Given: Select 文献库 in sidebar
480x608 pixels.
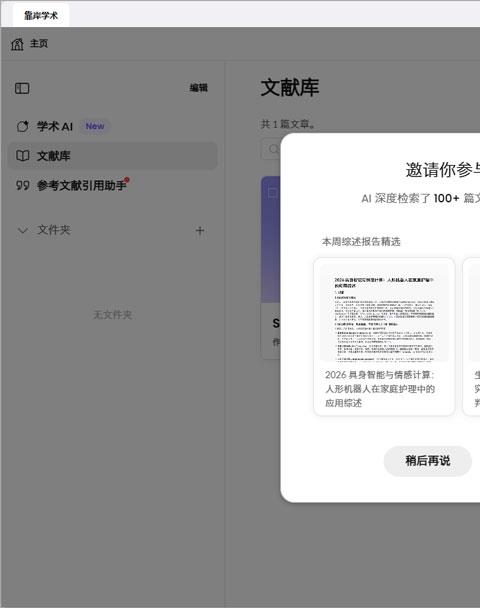Looking at the screenshot, I should click(x=112, y=155).
